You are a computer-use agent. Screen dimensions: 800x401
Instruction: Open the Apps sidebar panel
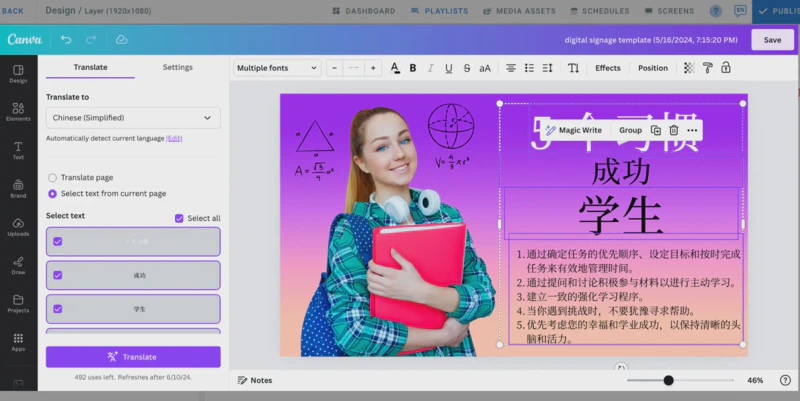coord(18,342)
